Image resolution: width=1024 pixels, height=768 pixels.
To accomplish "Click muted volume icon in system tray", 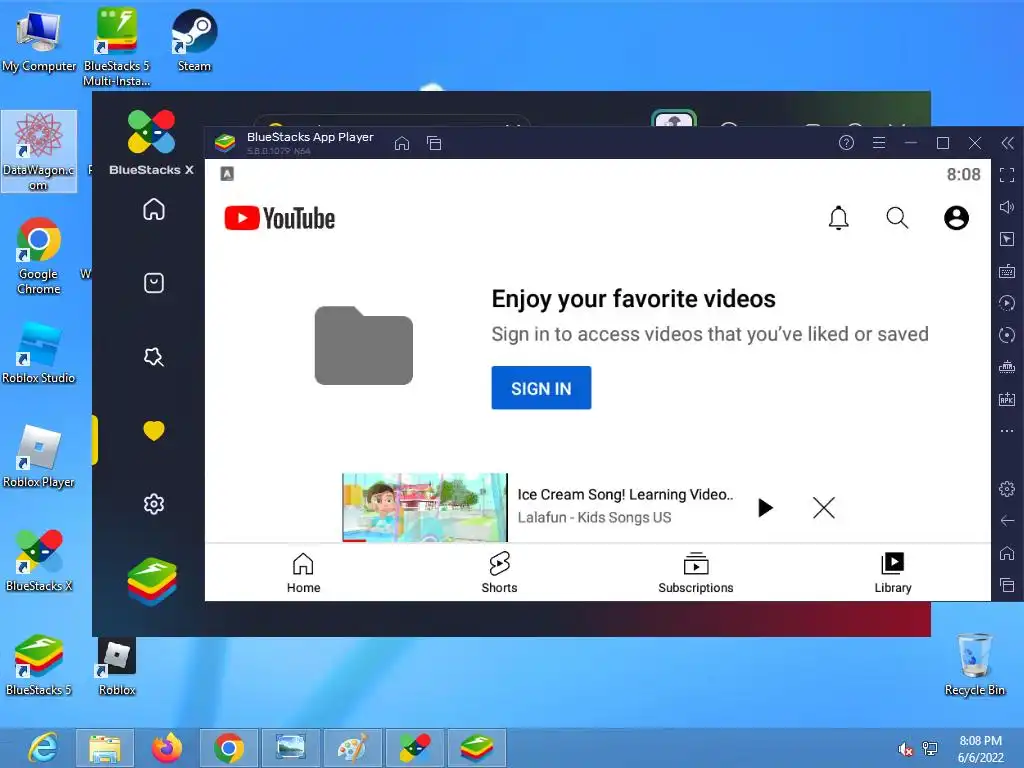I will coord(905,749).
